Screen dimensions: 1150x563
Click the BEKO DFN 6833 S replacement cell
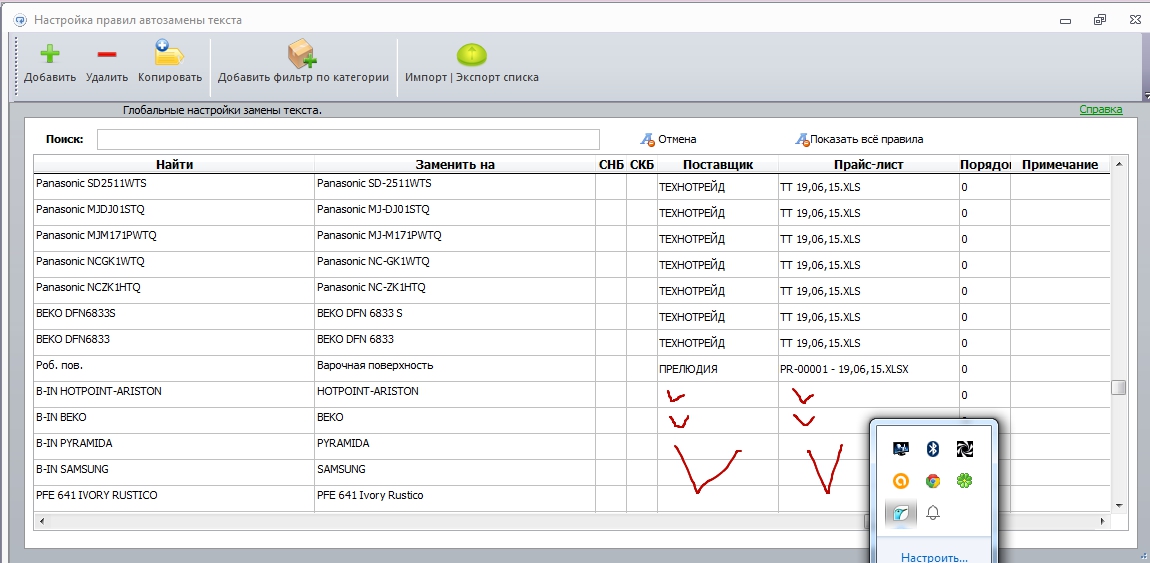(455, 316)
